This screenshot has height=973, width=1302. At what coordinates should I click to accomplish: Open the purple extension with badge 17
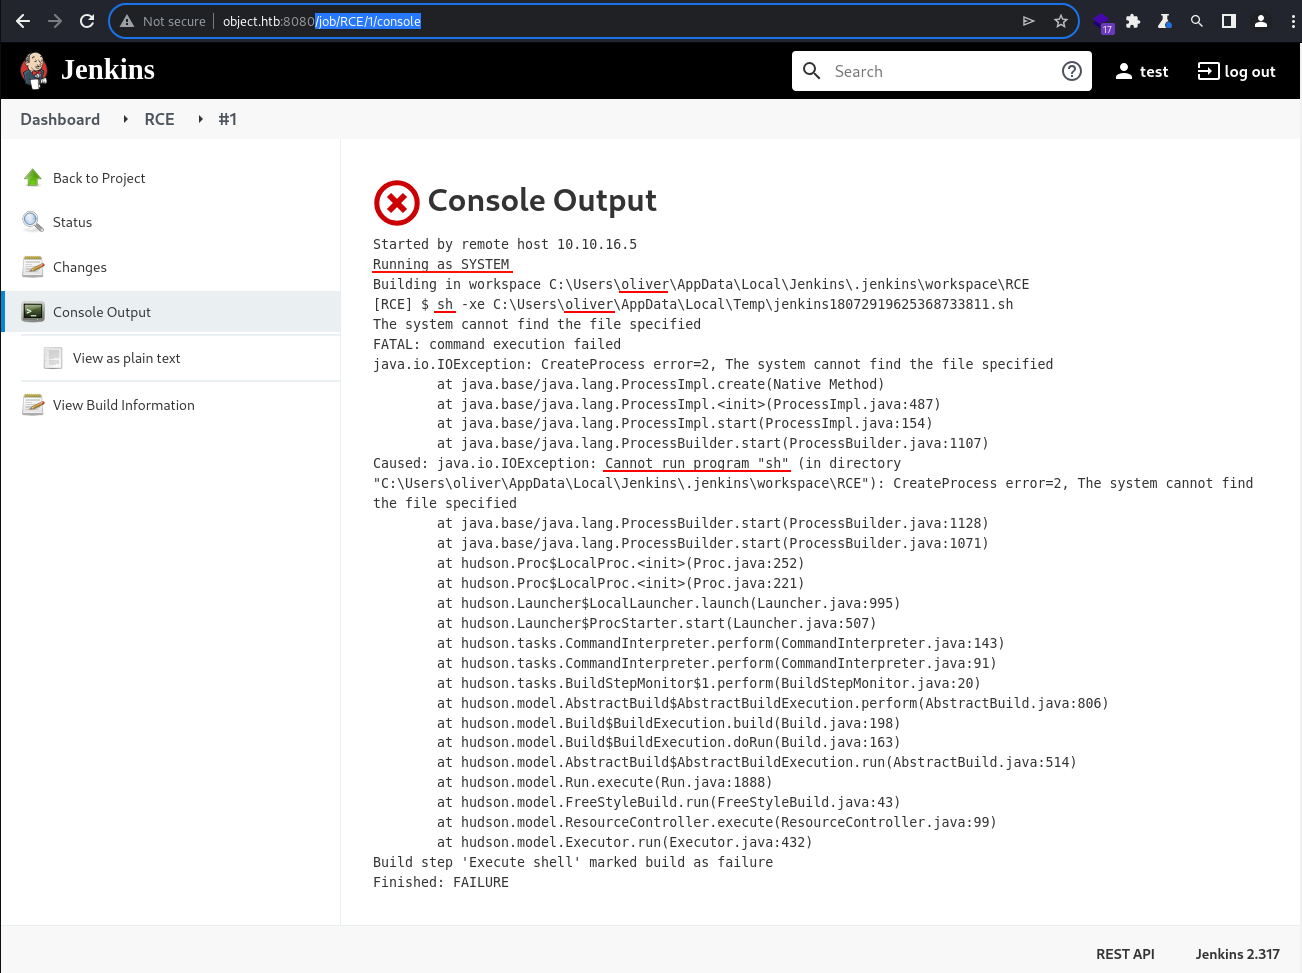1103,22
